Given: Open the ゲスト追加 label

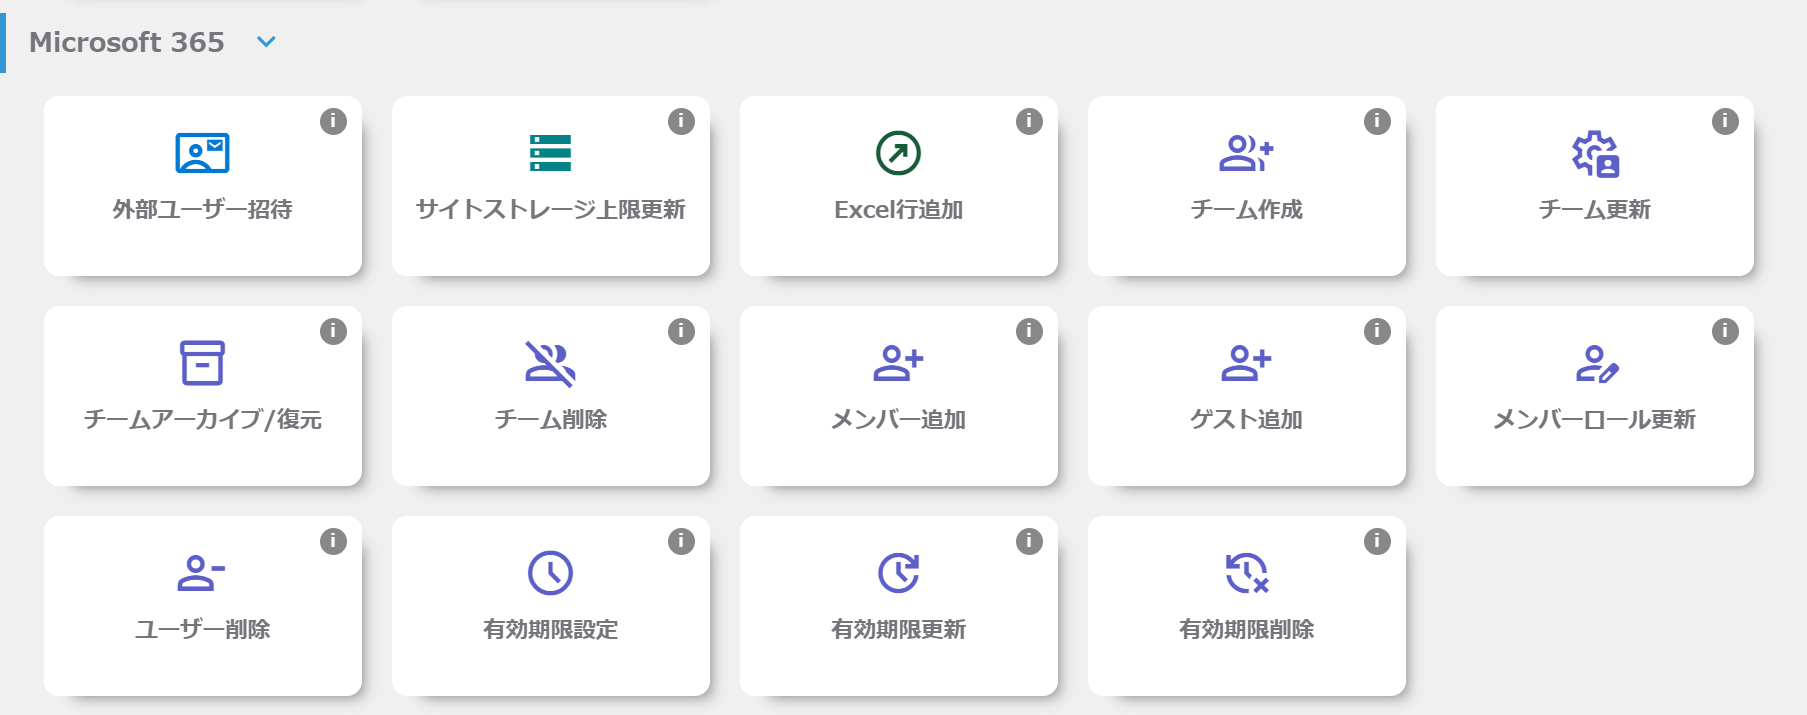Looking at the screenshot, I should 1247,419.
